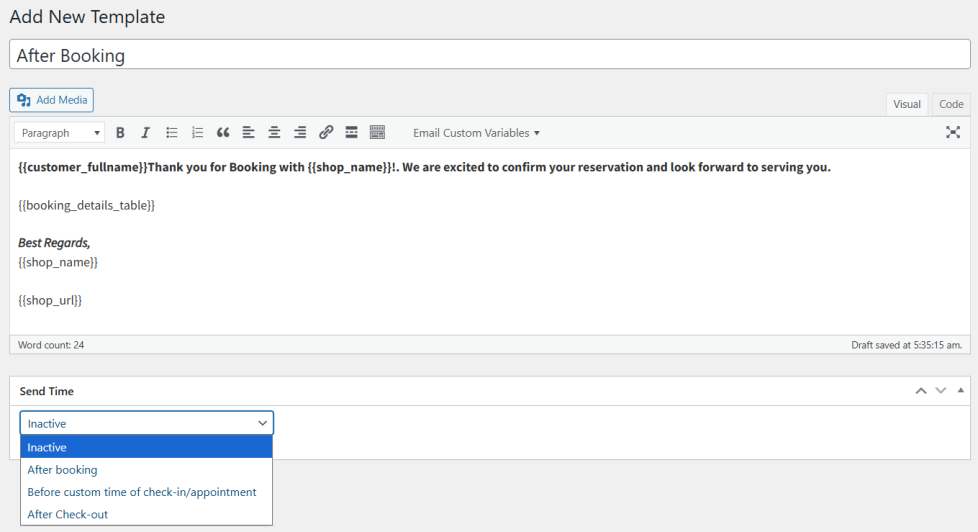This screenshot has width=978, height=532.
Task: Insert a numbered list
Action: (197, 133)
